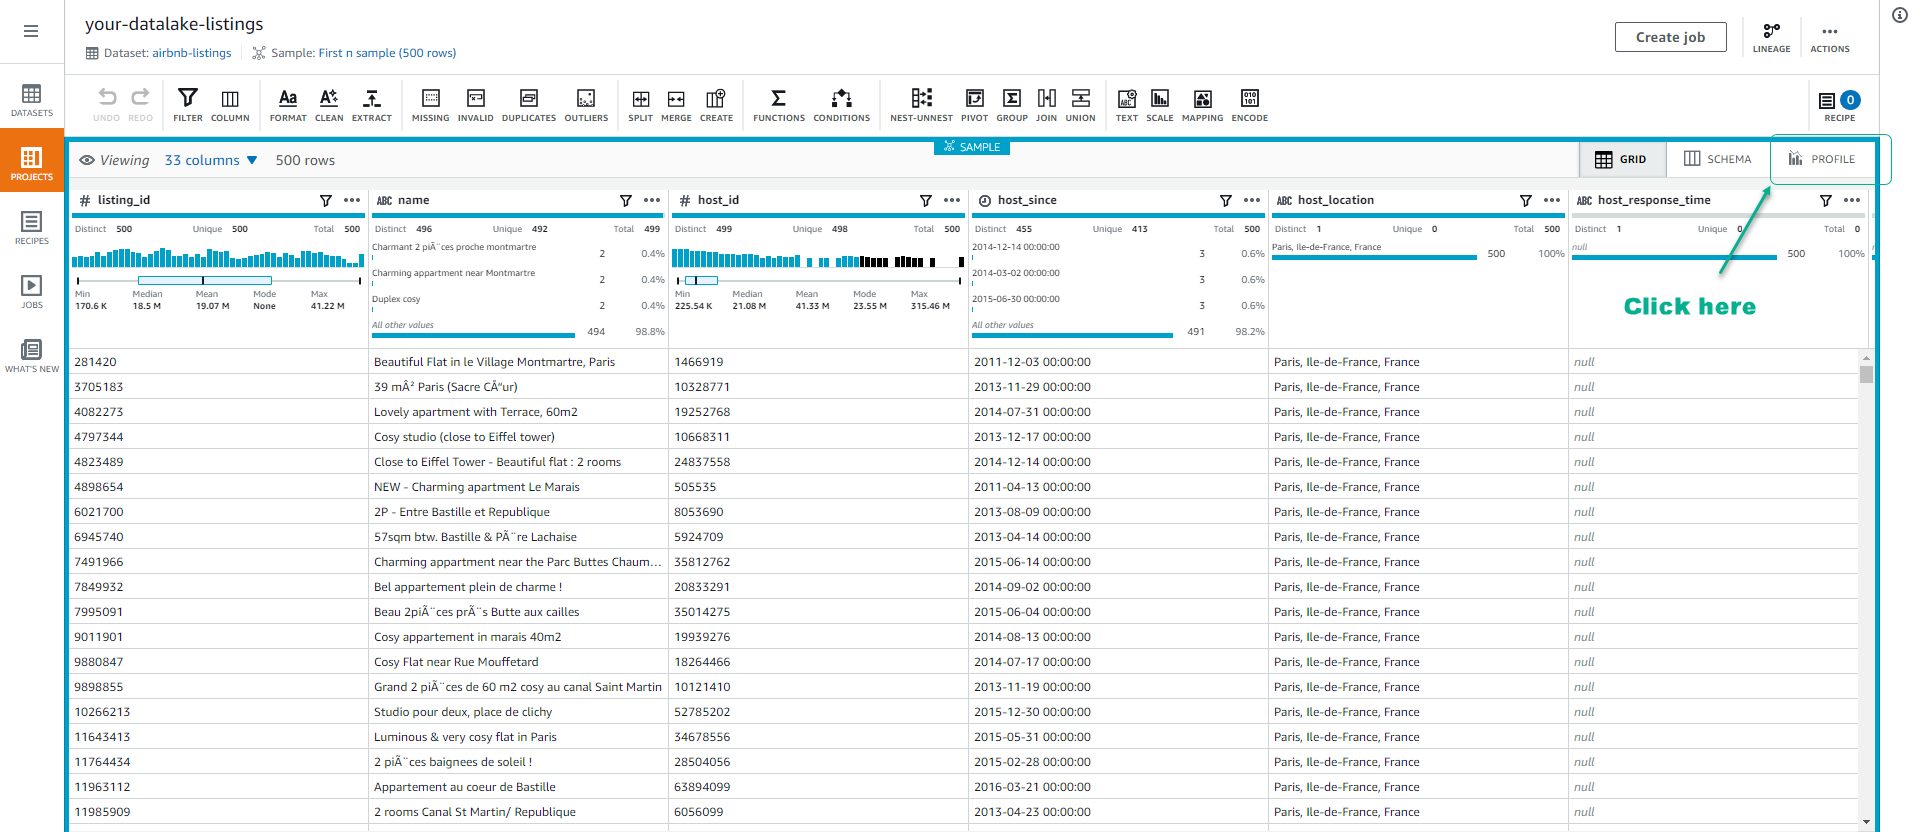Click the scrollbar down arrow
The image size is (1920, 832).
[x=1866, y=822]
